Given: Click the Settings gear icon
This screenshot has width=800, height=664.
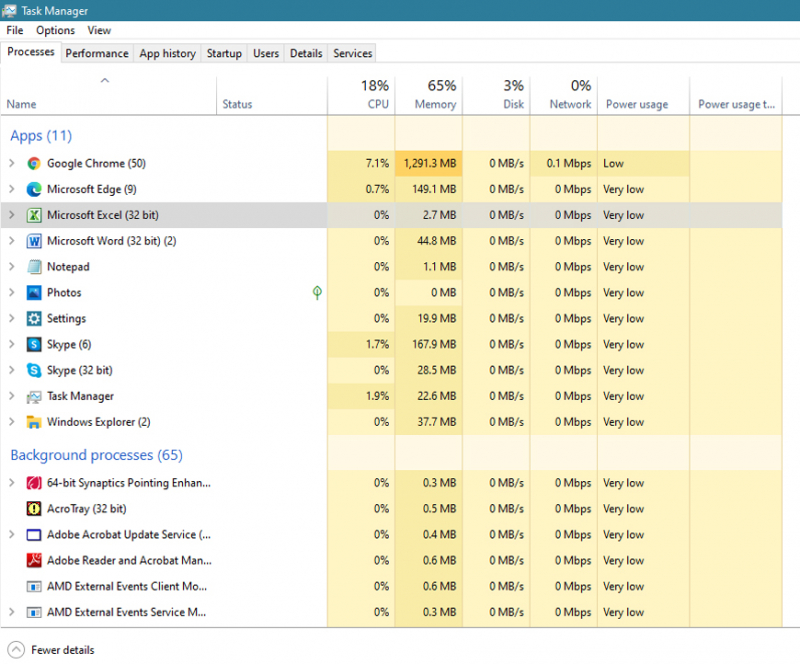Looking at the screenshot, I should coord(34,318).
